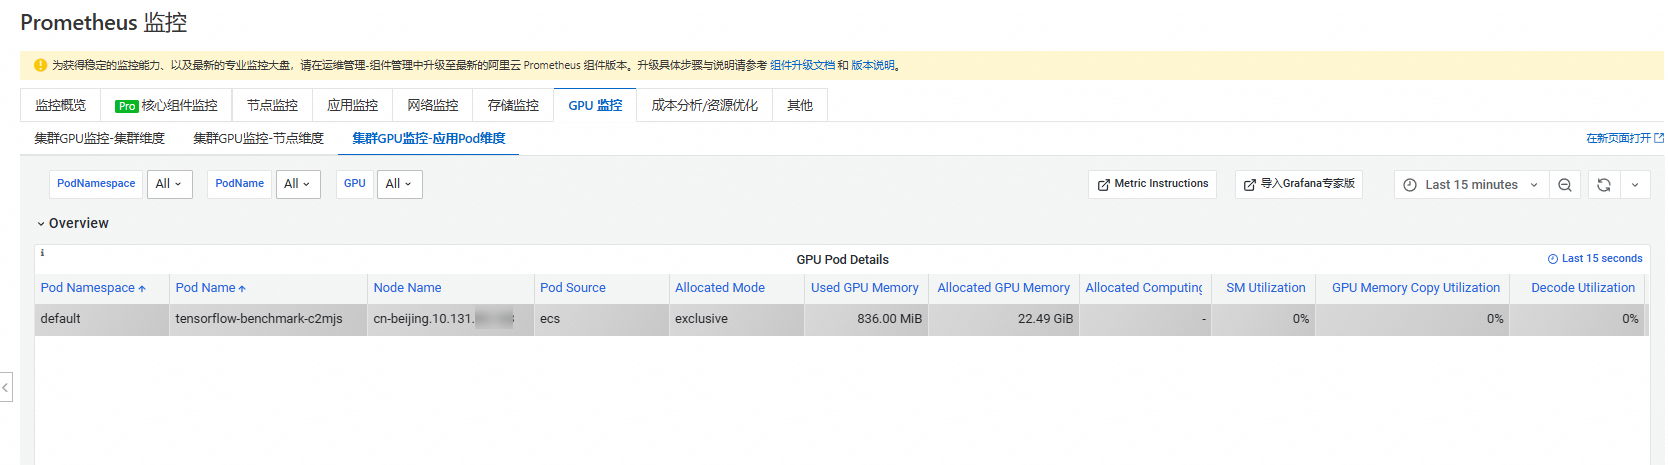Sort by Used GPU Memory column

pos(864,288)
